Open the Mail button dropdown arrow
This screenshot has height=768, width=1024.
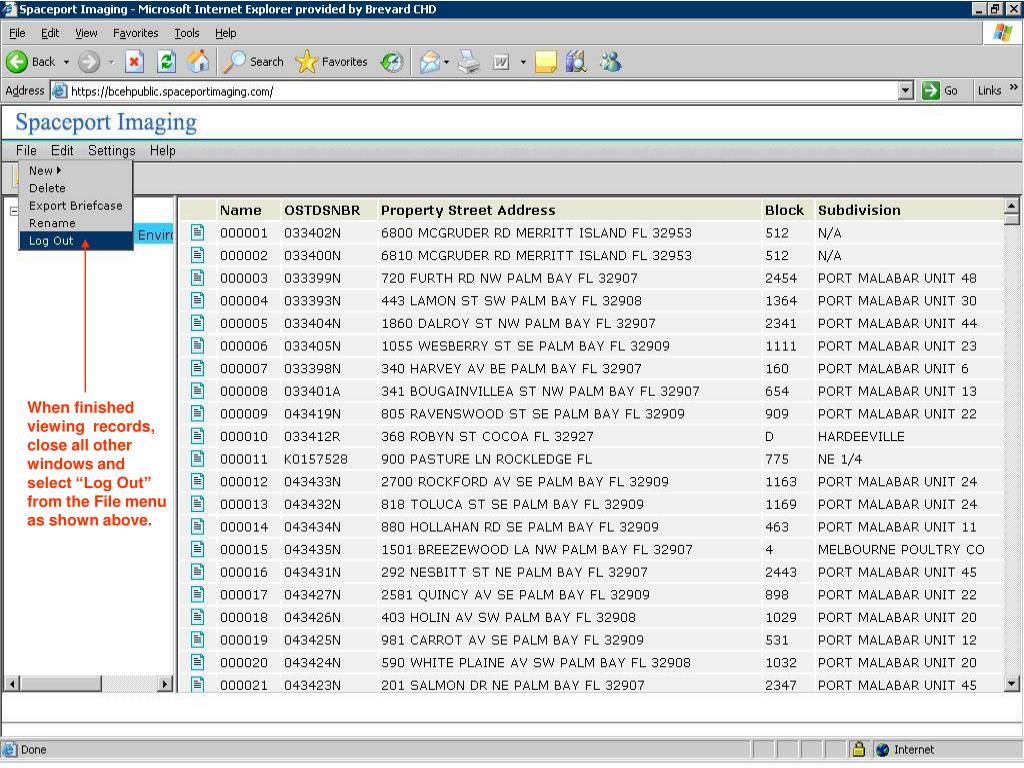click(447, 62)
